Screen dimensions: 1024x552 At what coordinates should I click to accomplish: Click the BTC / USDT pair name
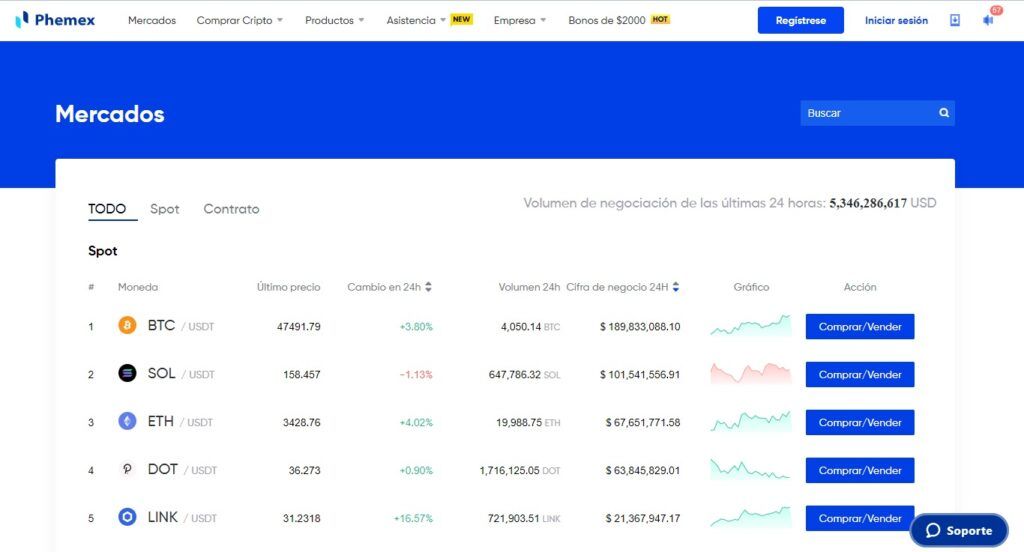pos(181,325)
